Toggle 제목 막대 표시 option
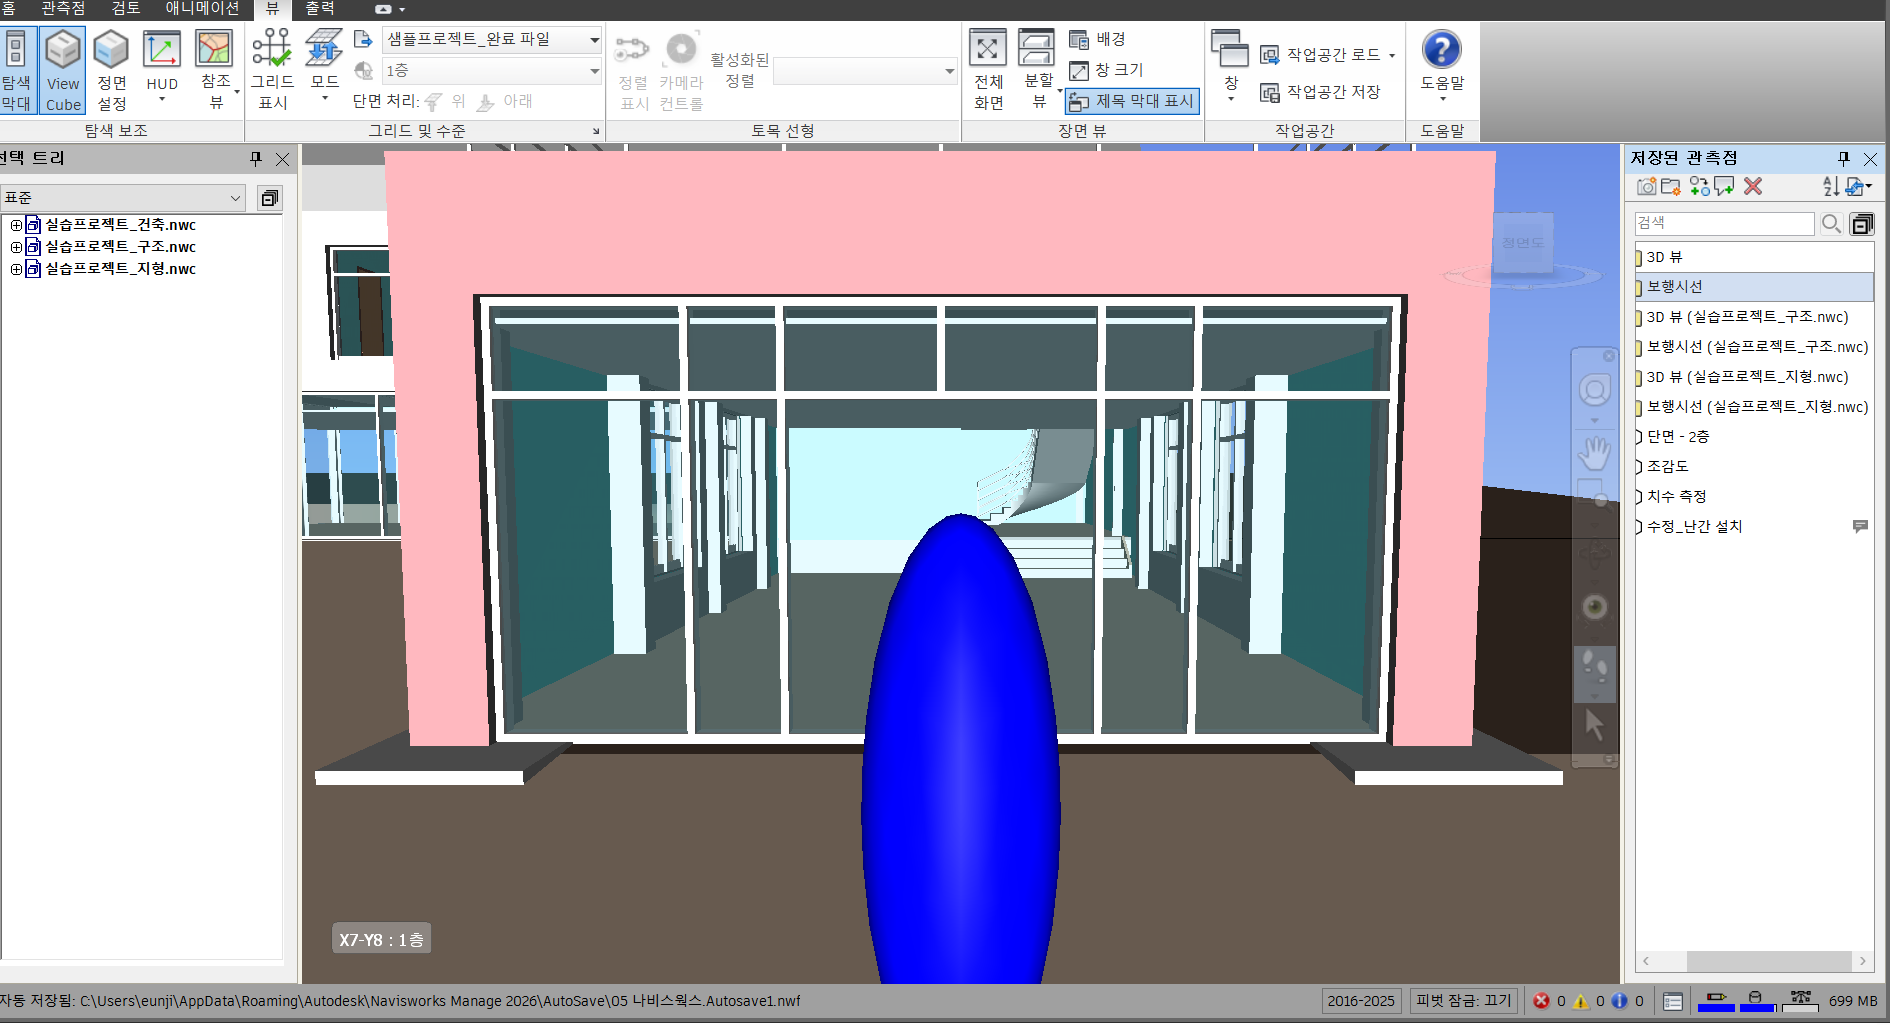 pyautogui.click(x=1132, y=101)
